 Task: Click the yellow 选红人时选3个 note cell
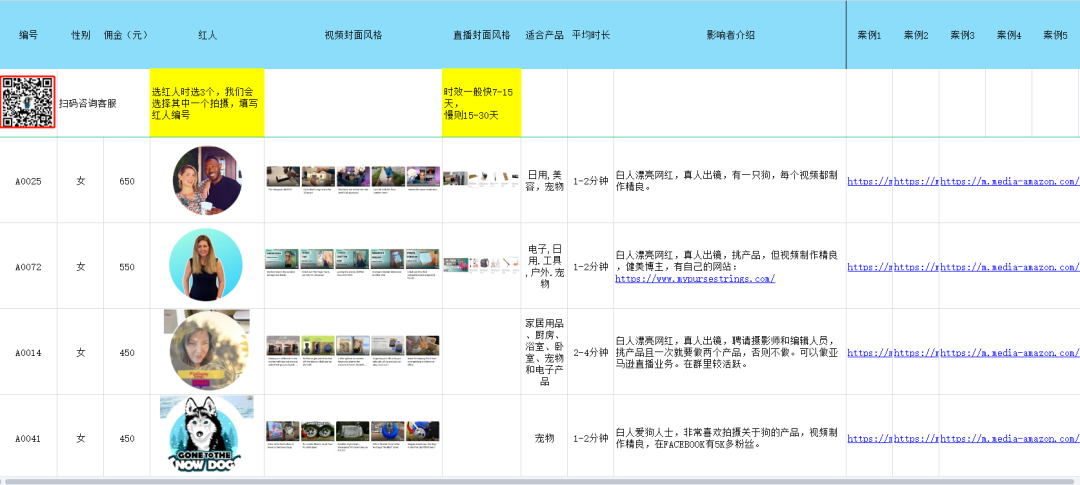click(x=207, y=103)
